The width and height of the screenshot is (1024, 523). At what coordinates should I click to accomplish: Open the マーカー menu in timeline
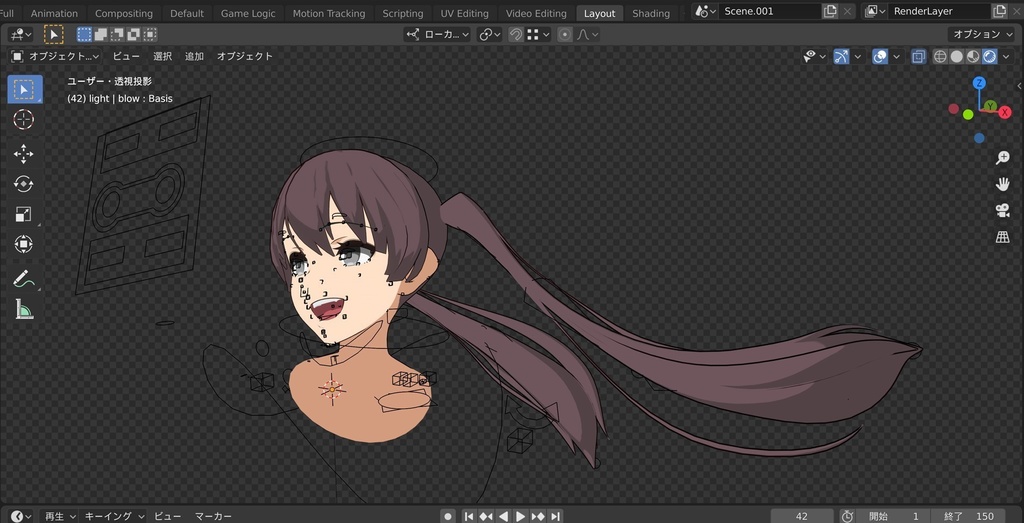[x=213, y=516]
